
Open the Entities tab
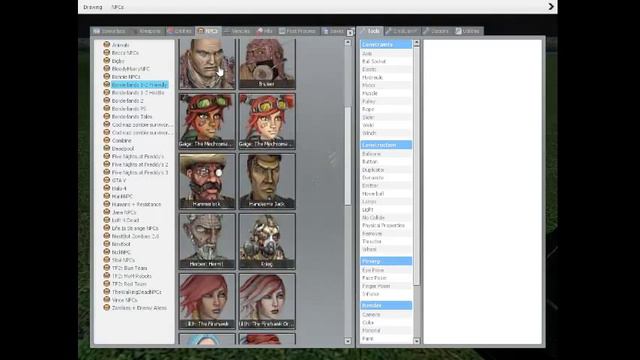(179, 31)
